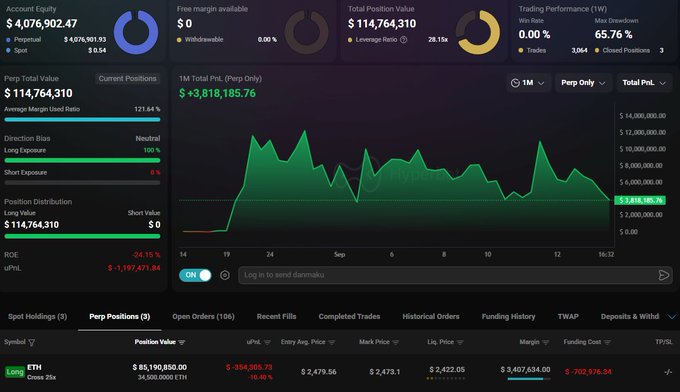Sort by uPnL column icon

click(x=267, y=342)
